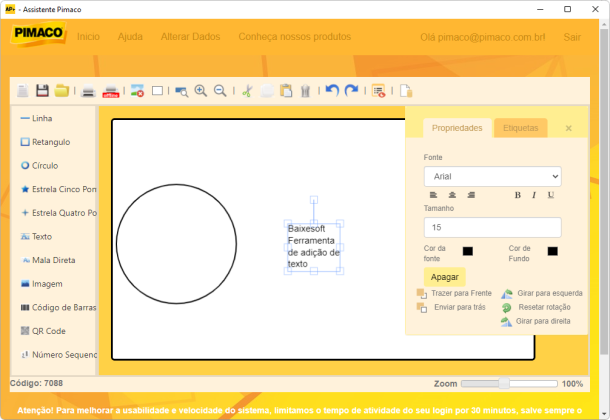Image resolution: width=610 pixels, height=420 pixels.
Task: Toggle bold text formatting
Action: (517, 195)
